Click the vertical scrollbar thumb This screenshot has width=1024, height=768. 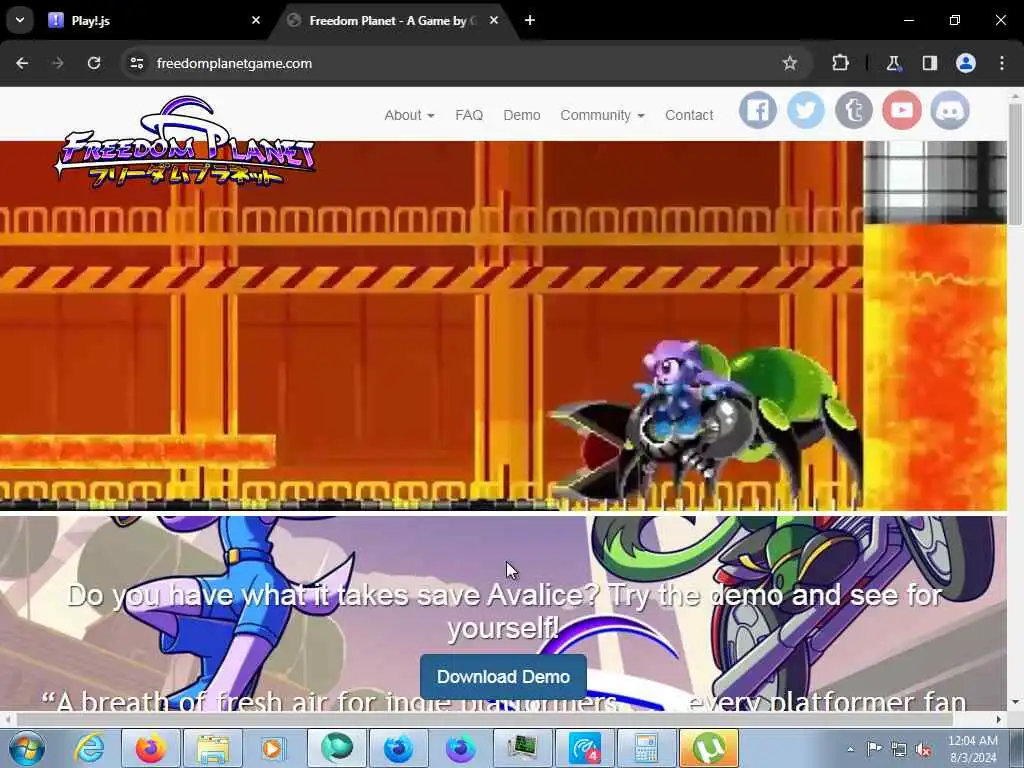(1014, 163)
